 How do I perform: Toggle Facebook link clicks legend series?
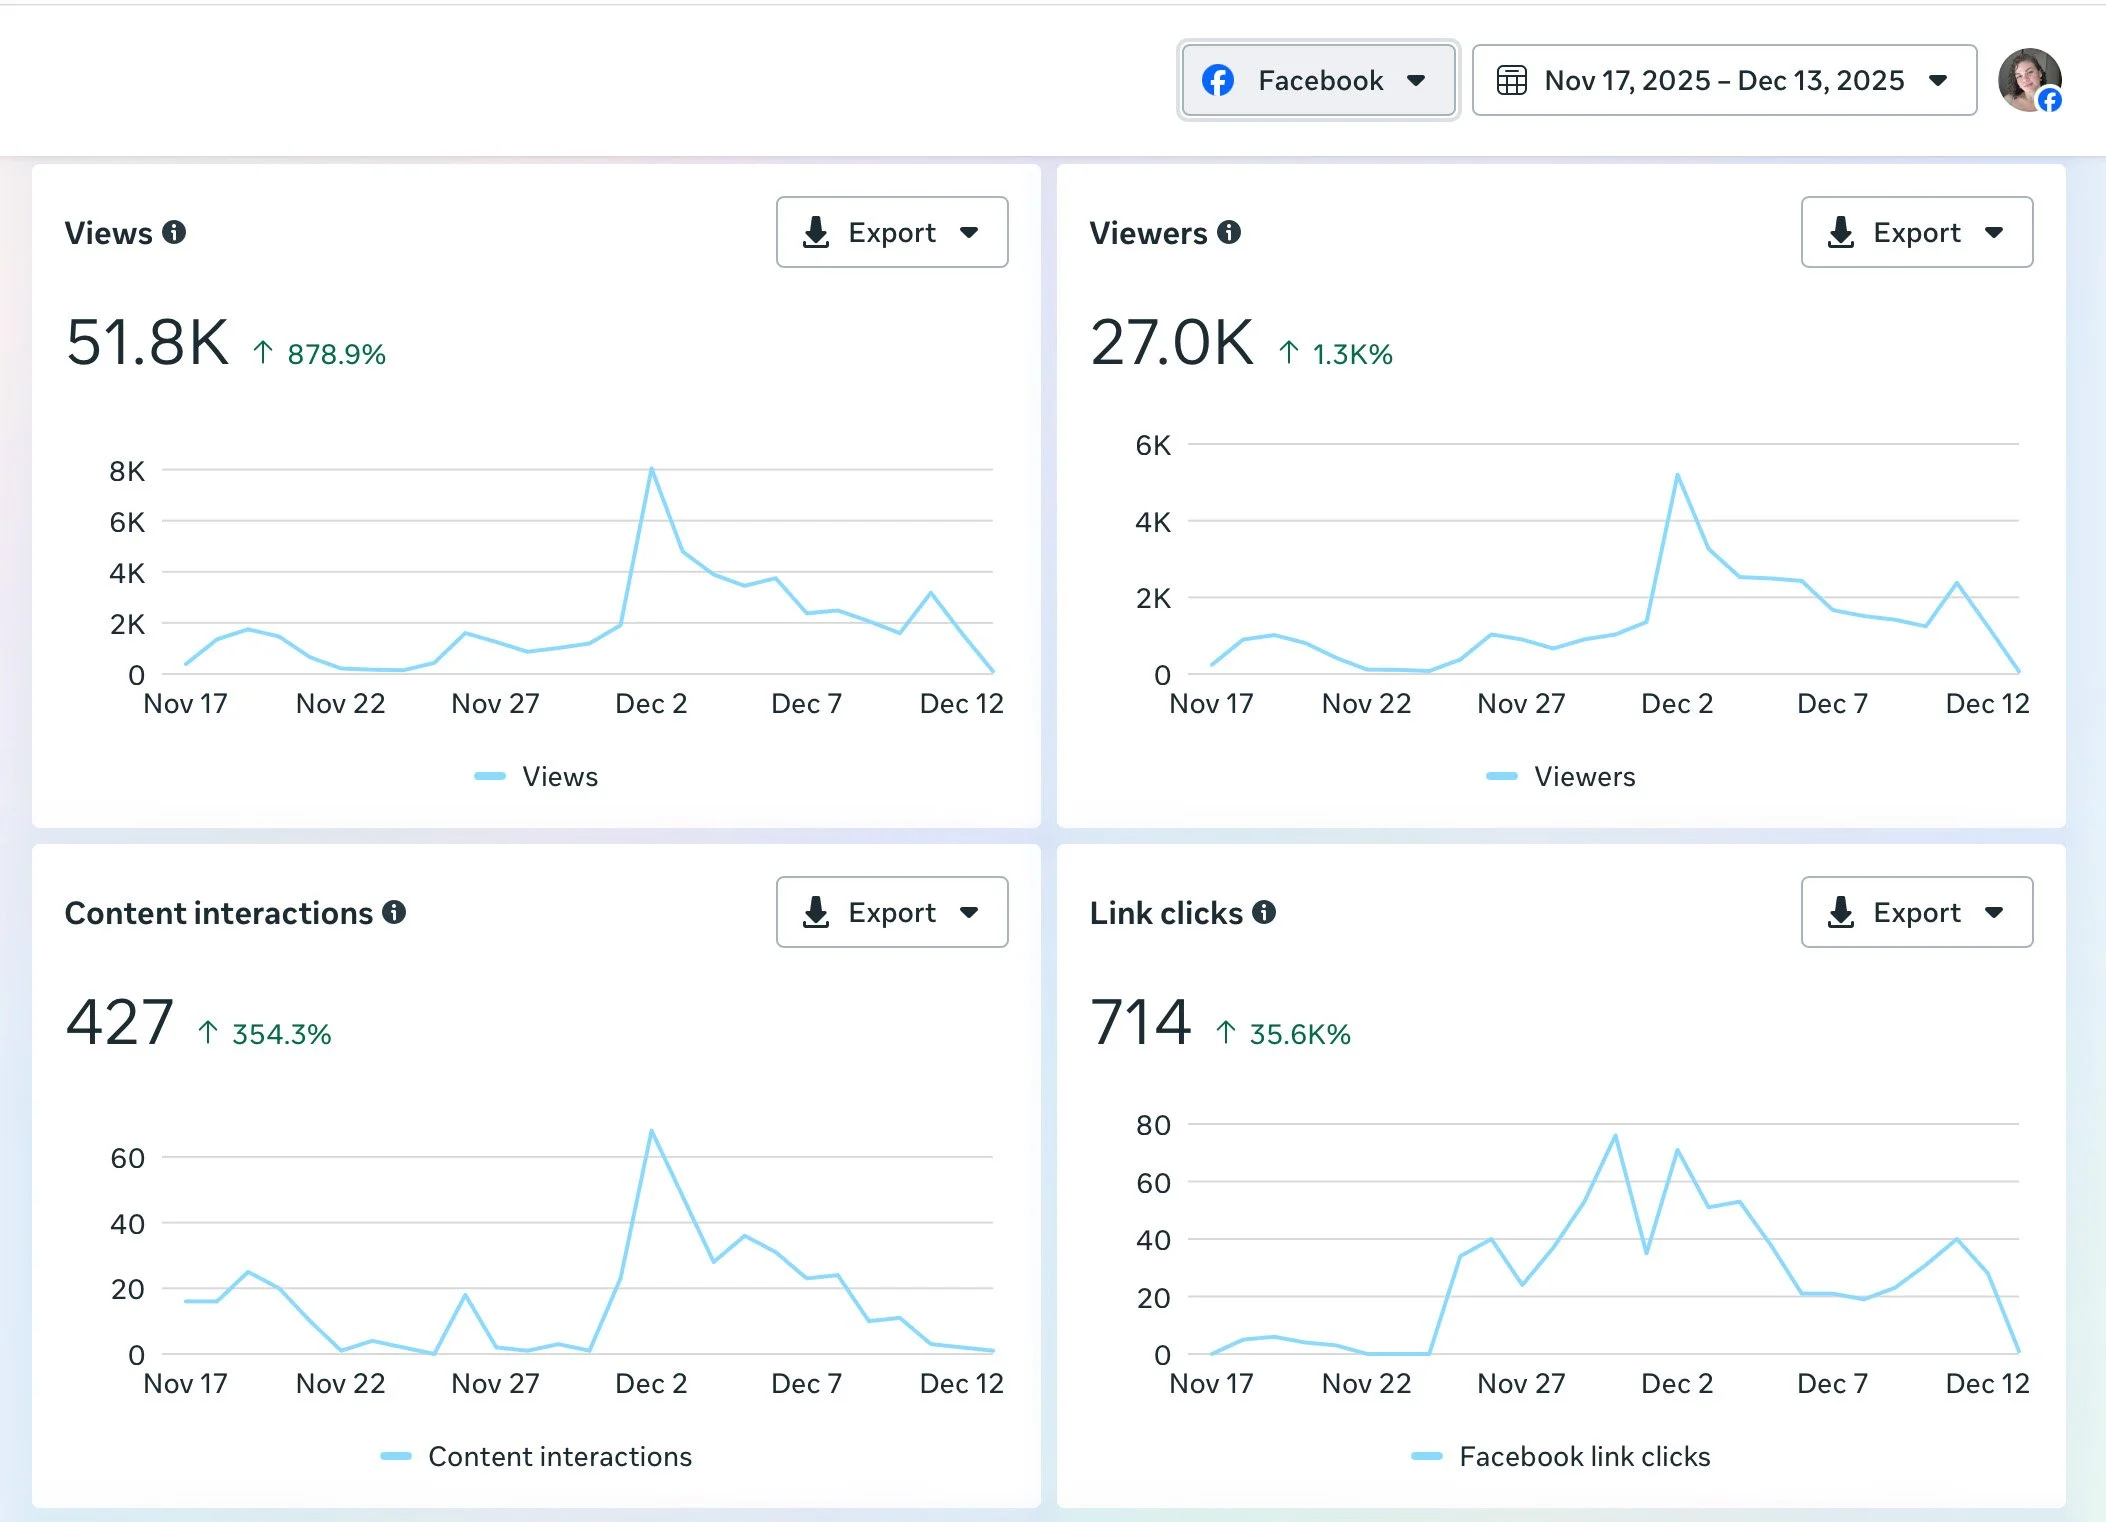[1584, 1456]
